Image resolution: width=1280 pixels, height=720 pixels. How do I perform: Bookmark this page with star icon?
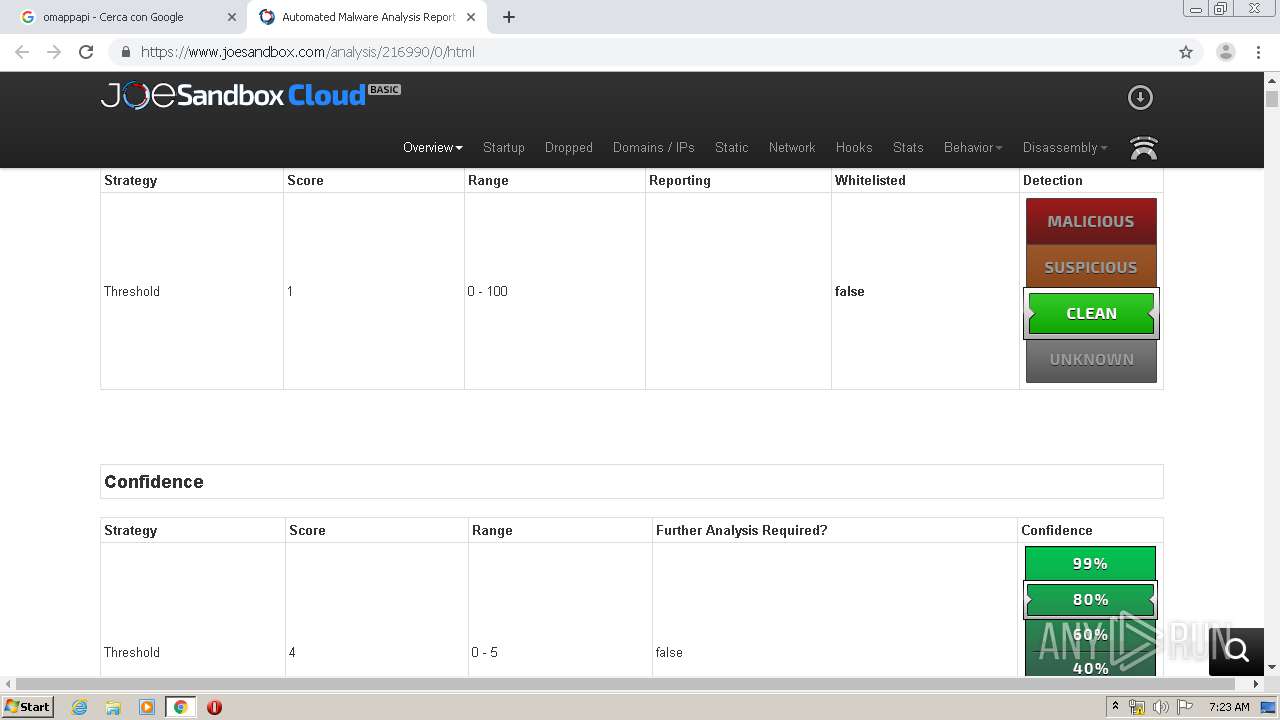[1186, 52]
